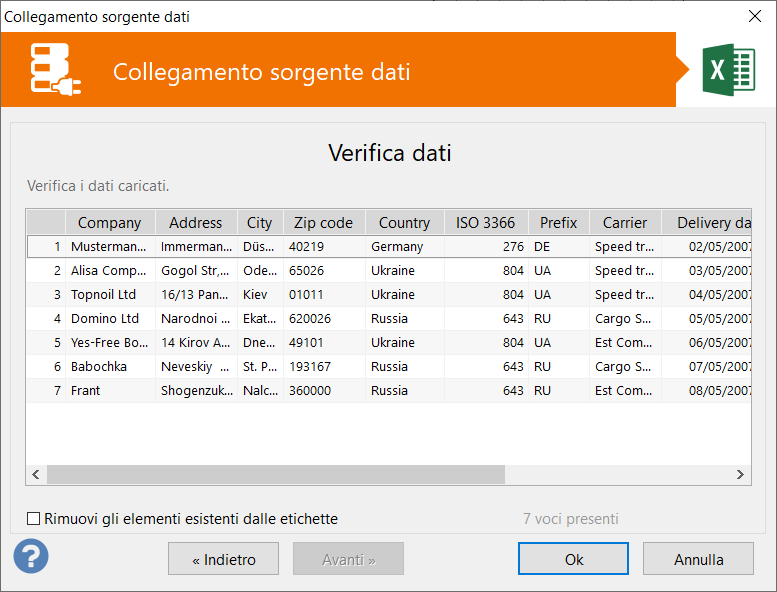Image resolution: width=777 pixels, height=592 pixels.
Task: Click the horizontal scrollbar thumb
Action: (276, 475)
